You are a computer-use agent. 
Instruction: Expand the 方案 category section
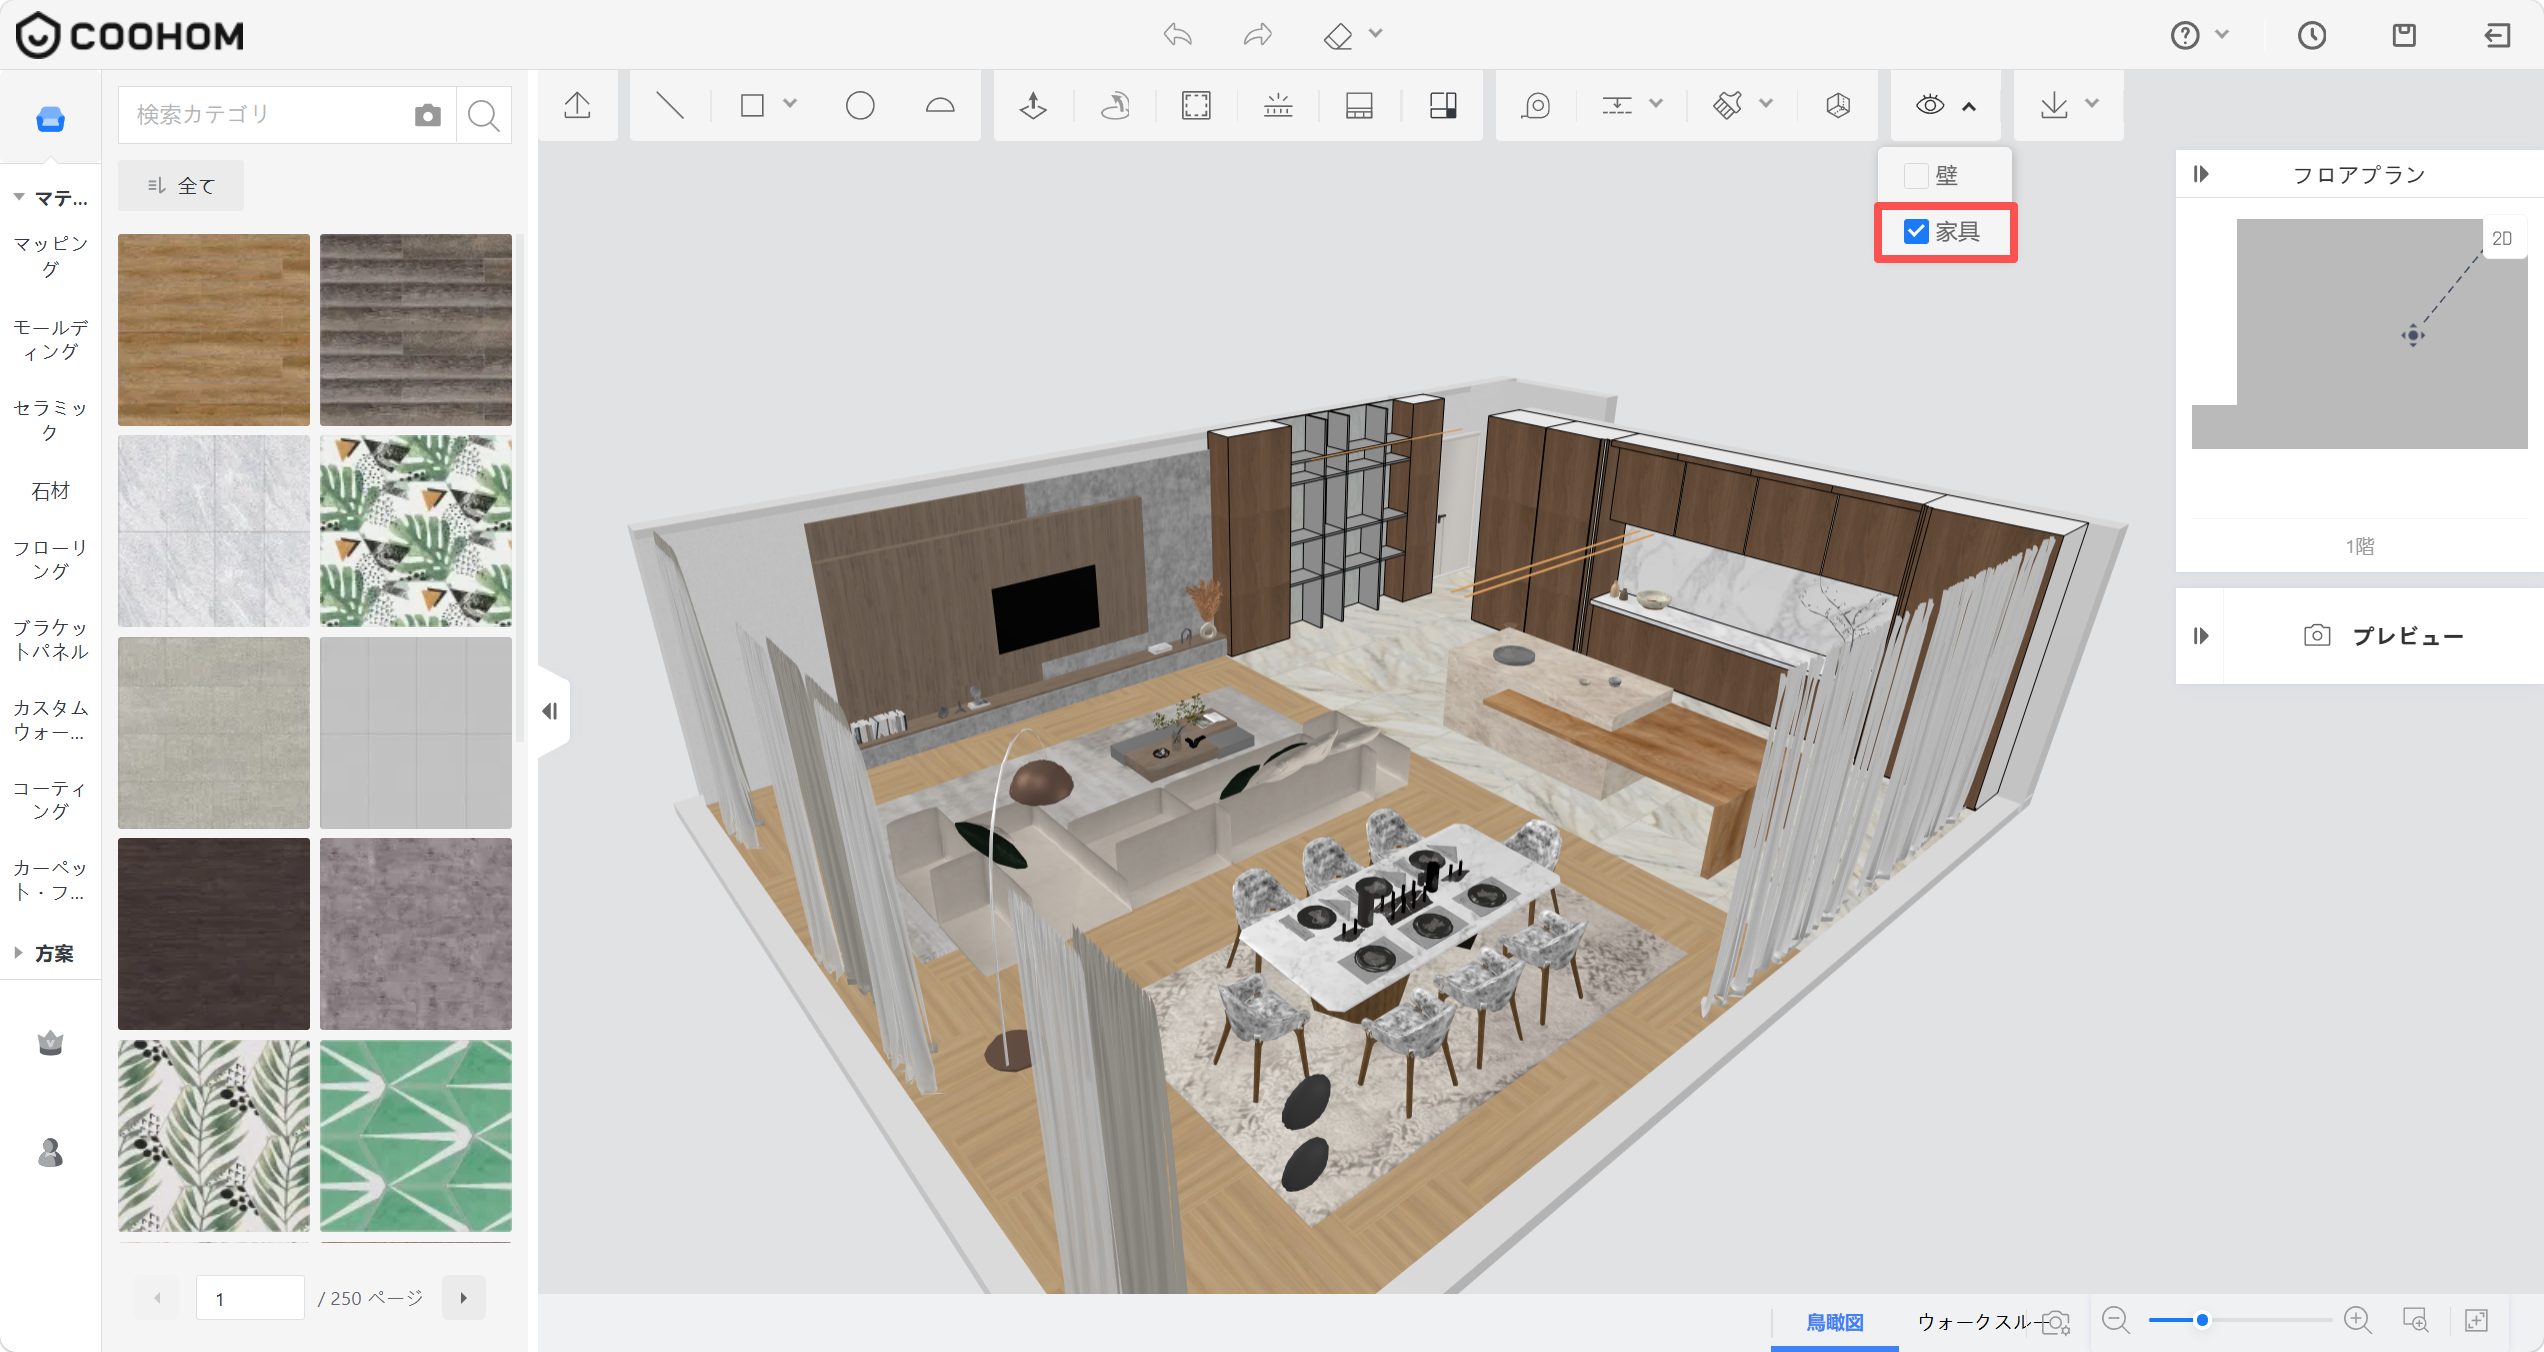pos(19,953)
